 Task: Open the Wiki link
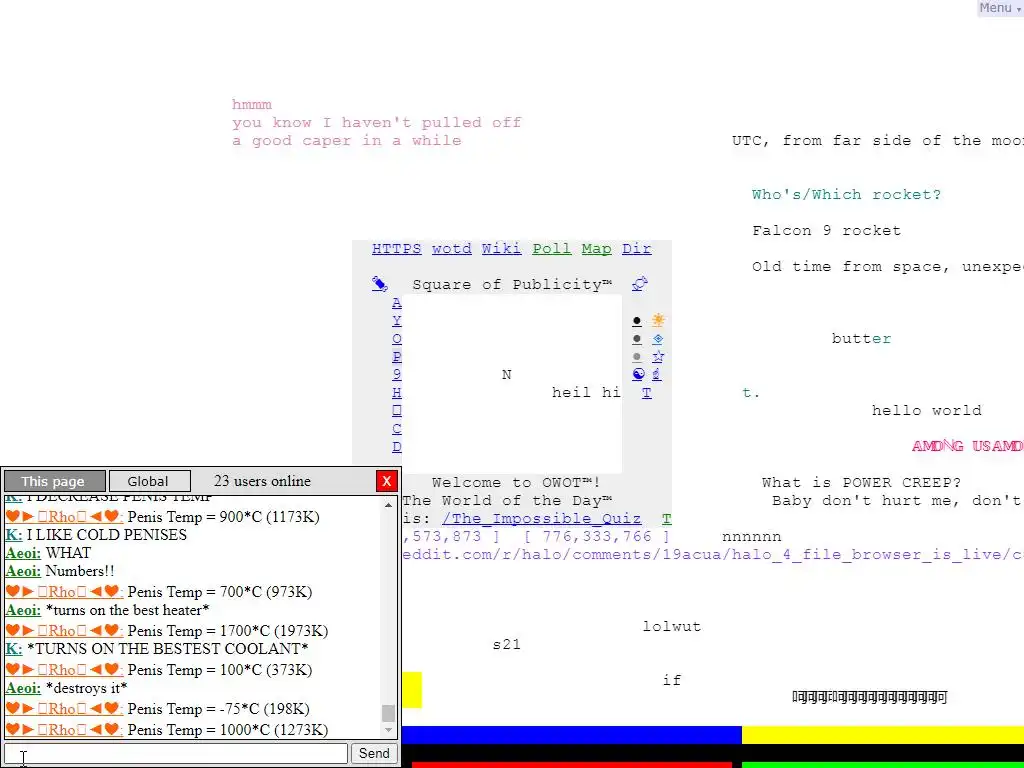click(501, 249)
